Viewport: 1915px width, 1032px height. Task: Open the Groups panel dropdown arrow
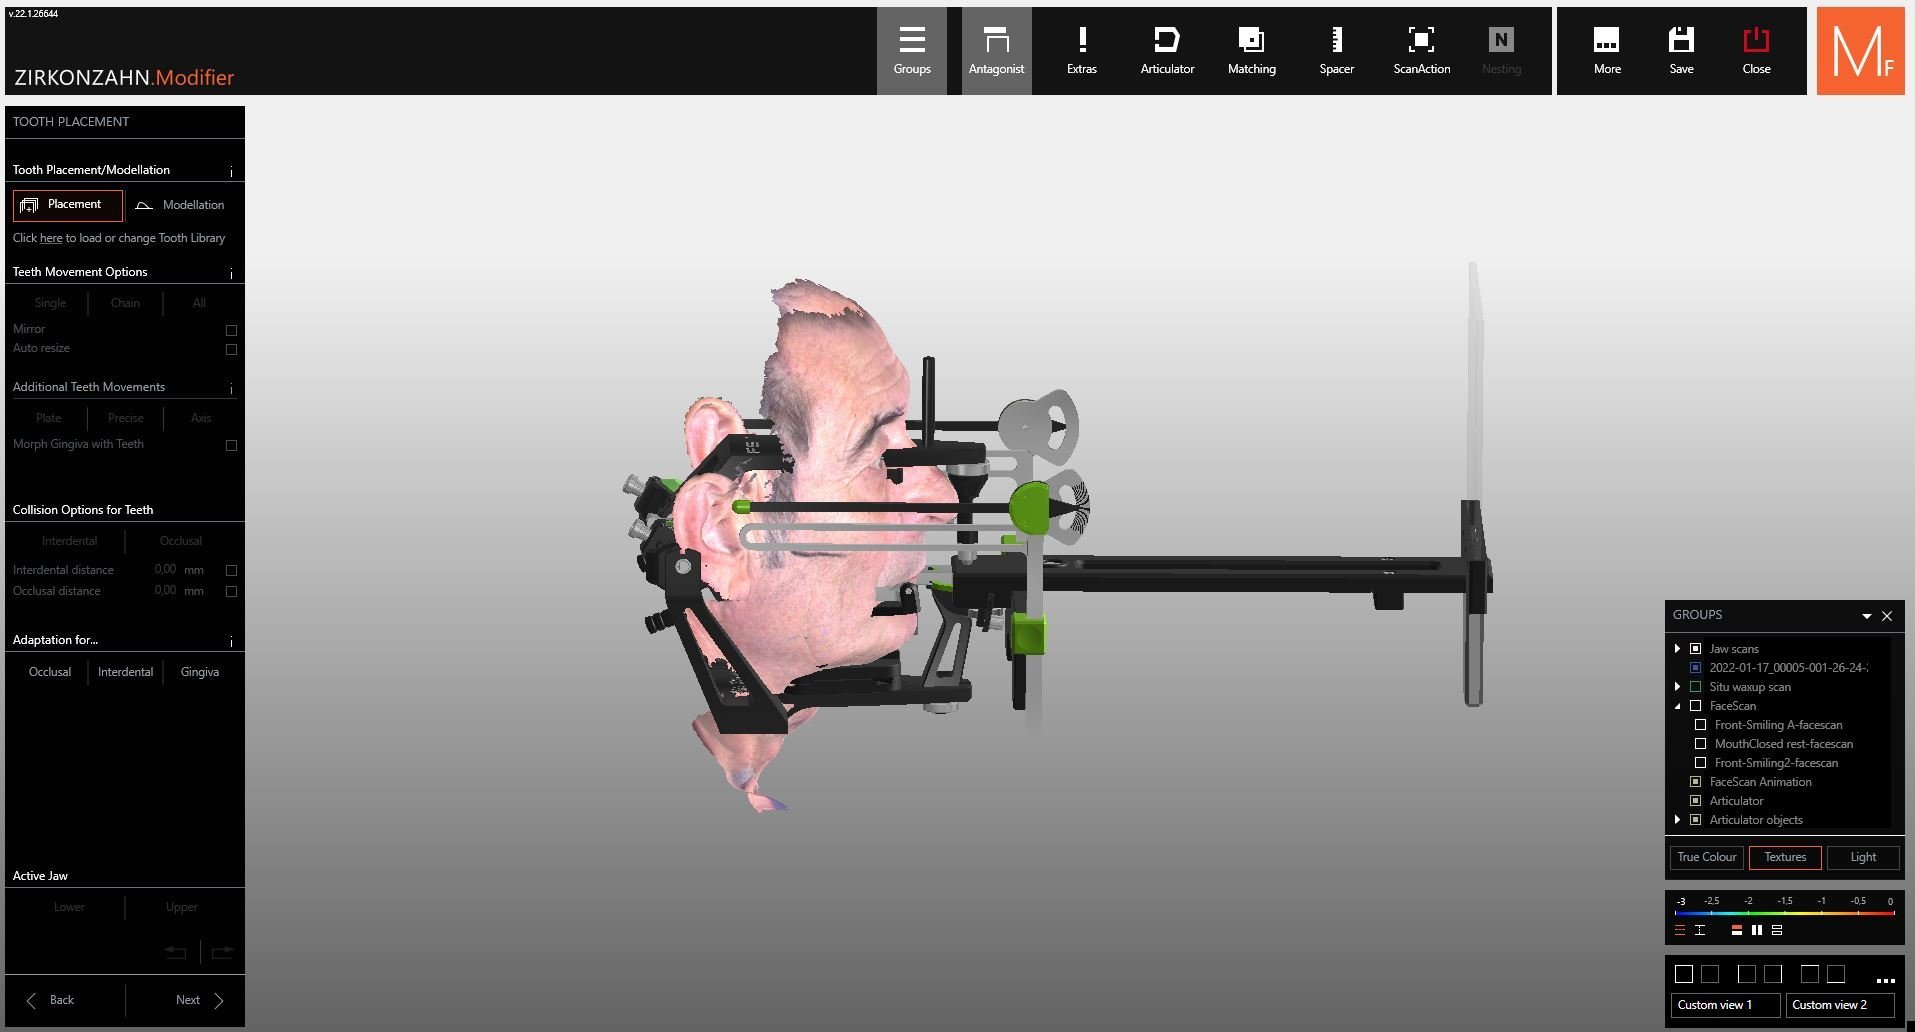[x=1866, y=616]
